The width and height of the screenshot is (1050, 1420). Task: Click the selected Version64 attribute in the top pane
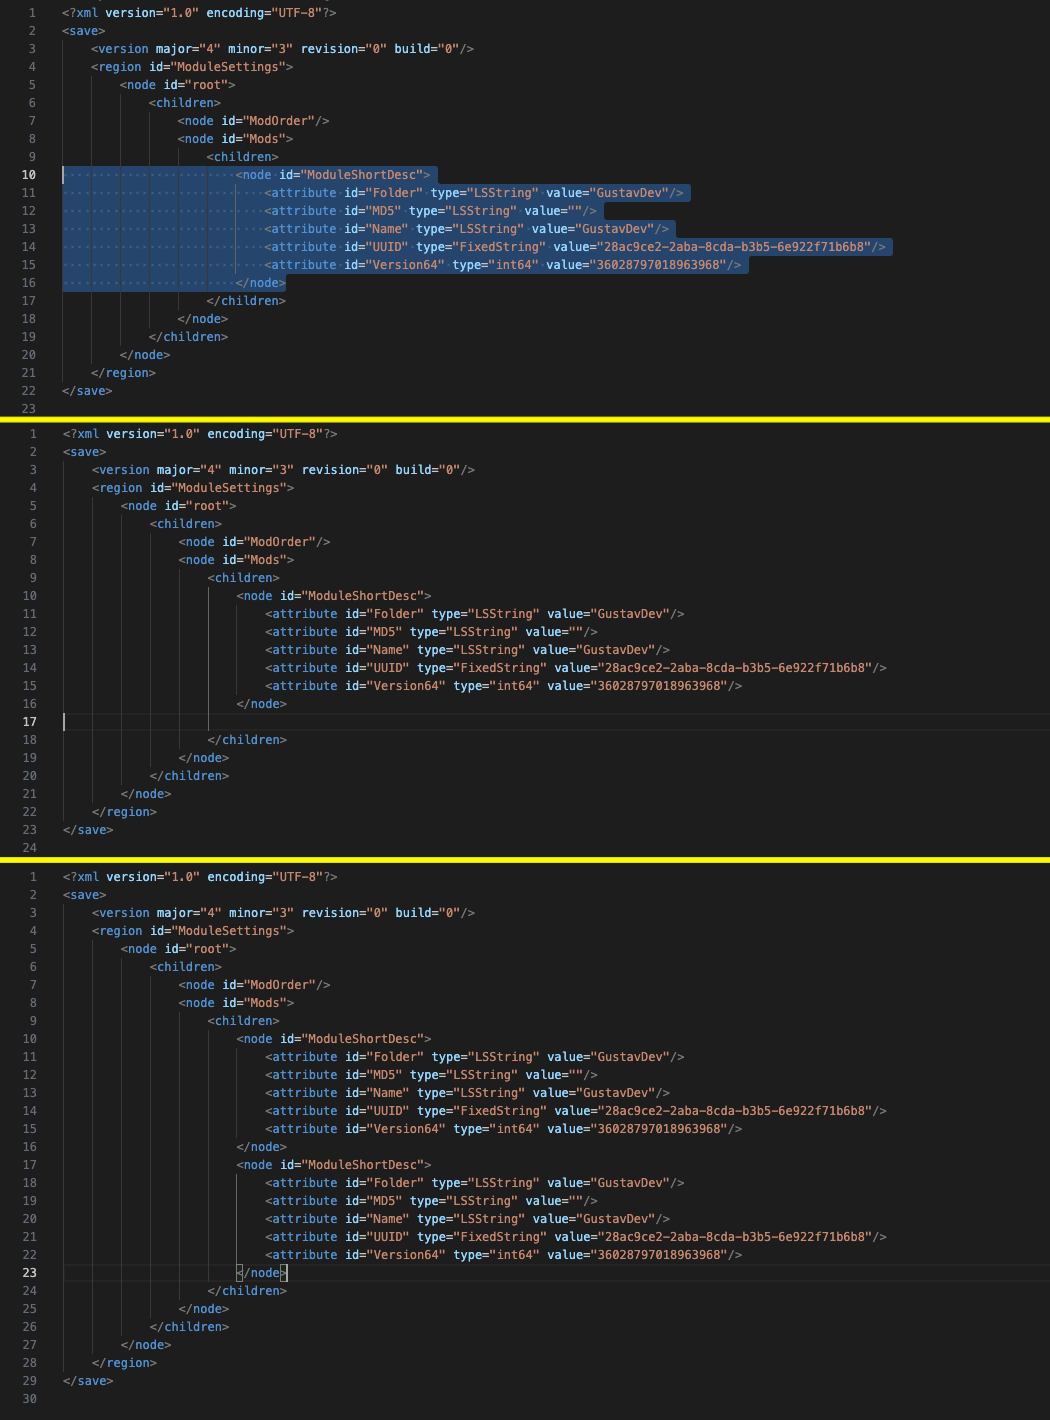click(x=503, y=265)
